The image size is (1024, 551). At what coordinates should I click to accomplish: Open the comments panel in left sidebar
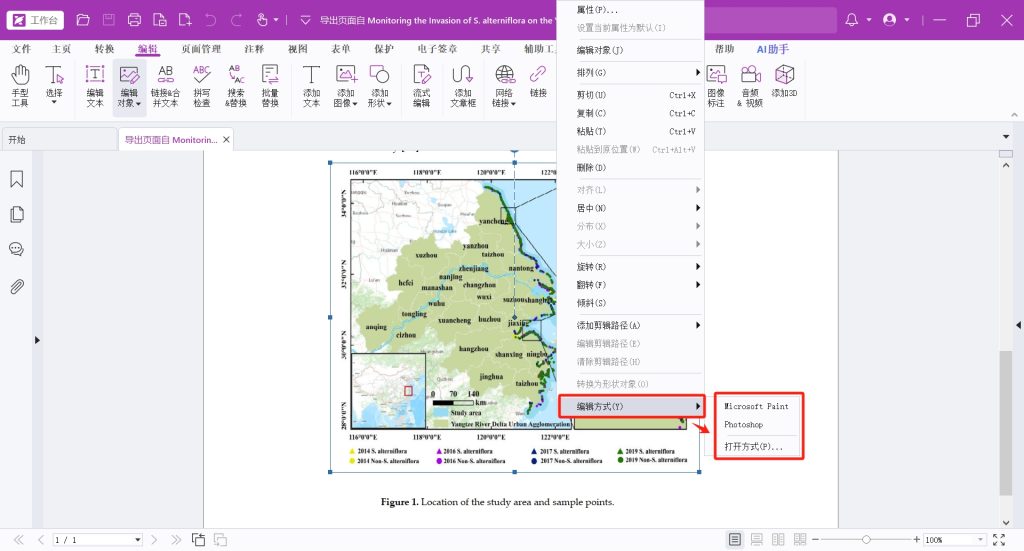[x=17, y=250]
